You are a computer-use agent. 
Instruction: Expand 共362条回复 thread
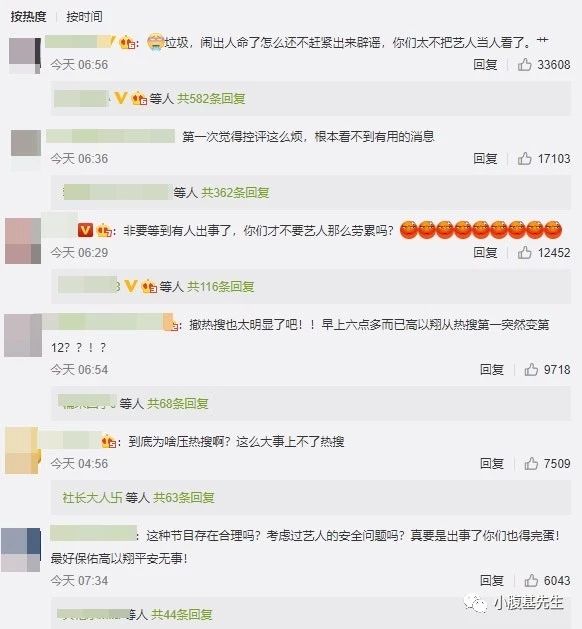coord(235,193)
